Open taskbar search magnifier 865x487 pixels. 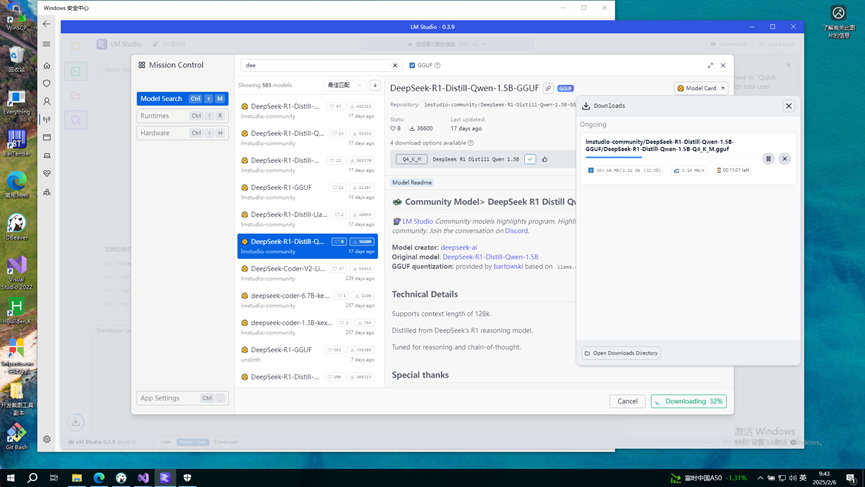[33, 478]
